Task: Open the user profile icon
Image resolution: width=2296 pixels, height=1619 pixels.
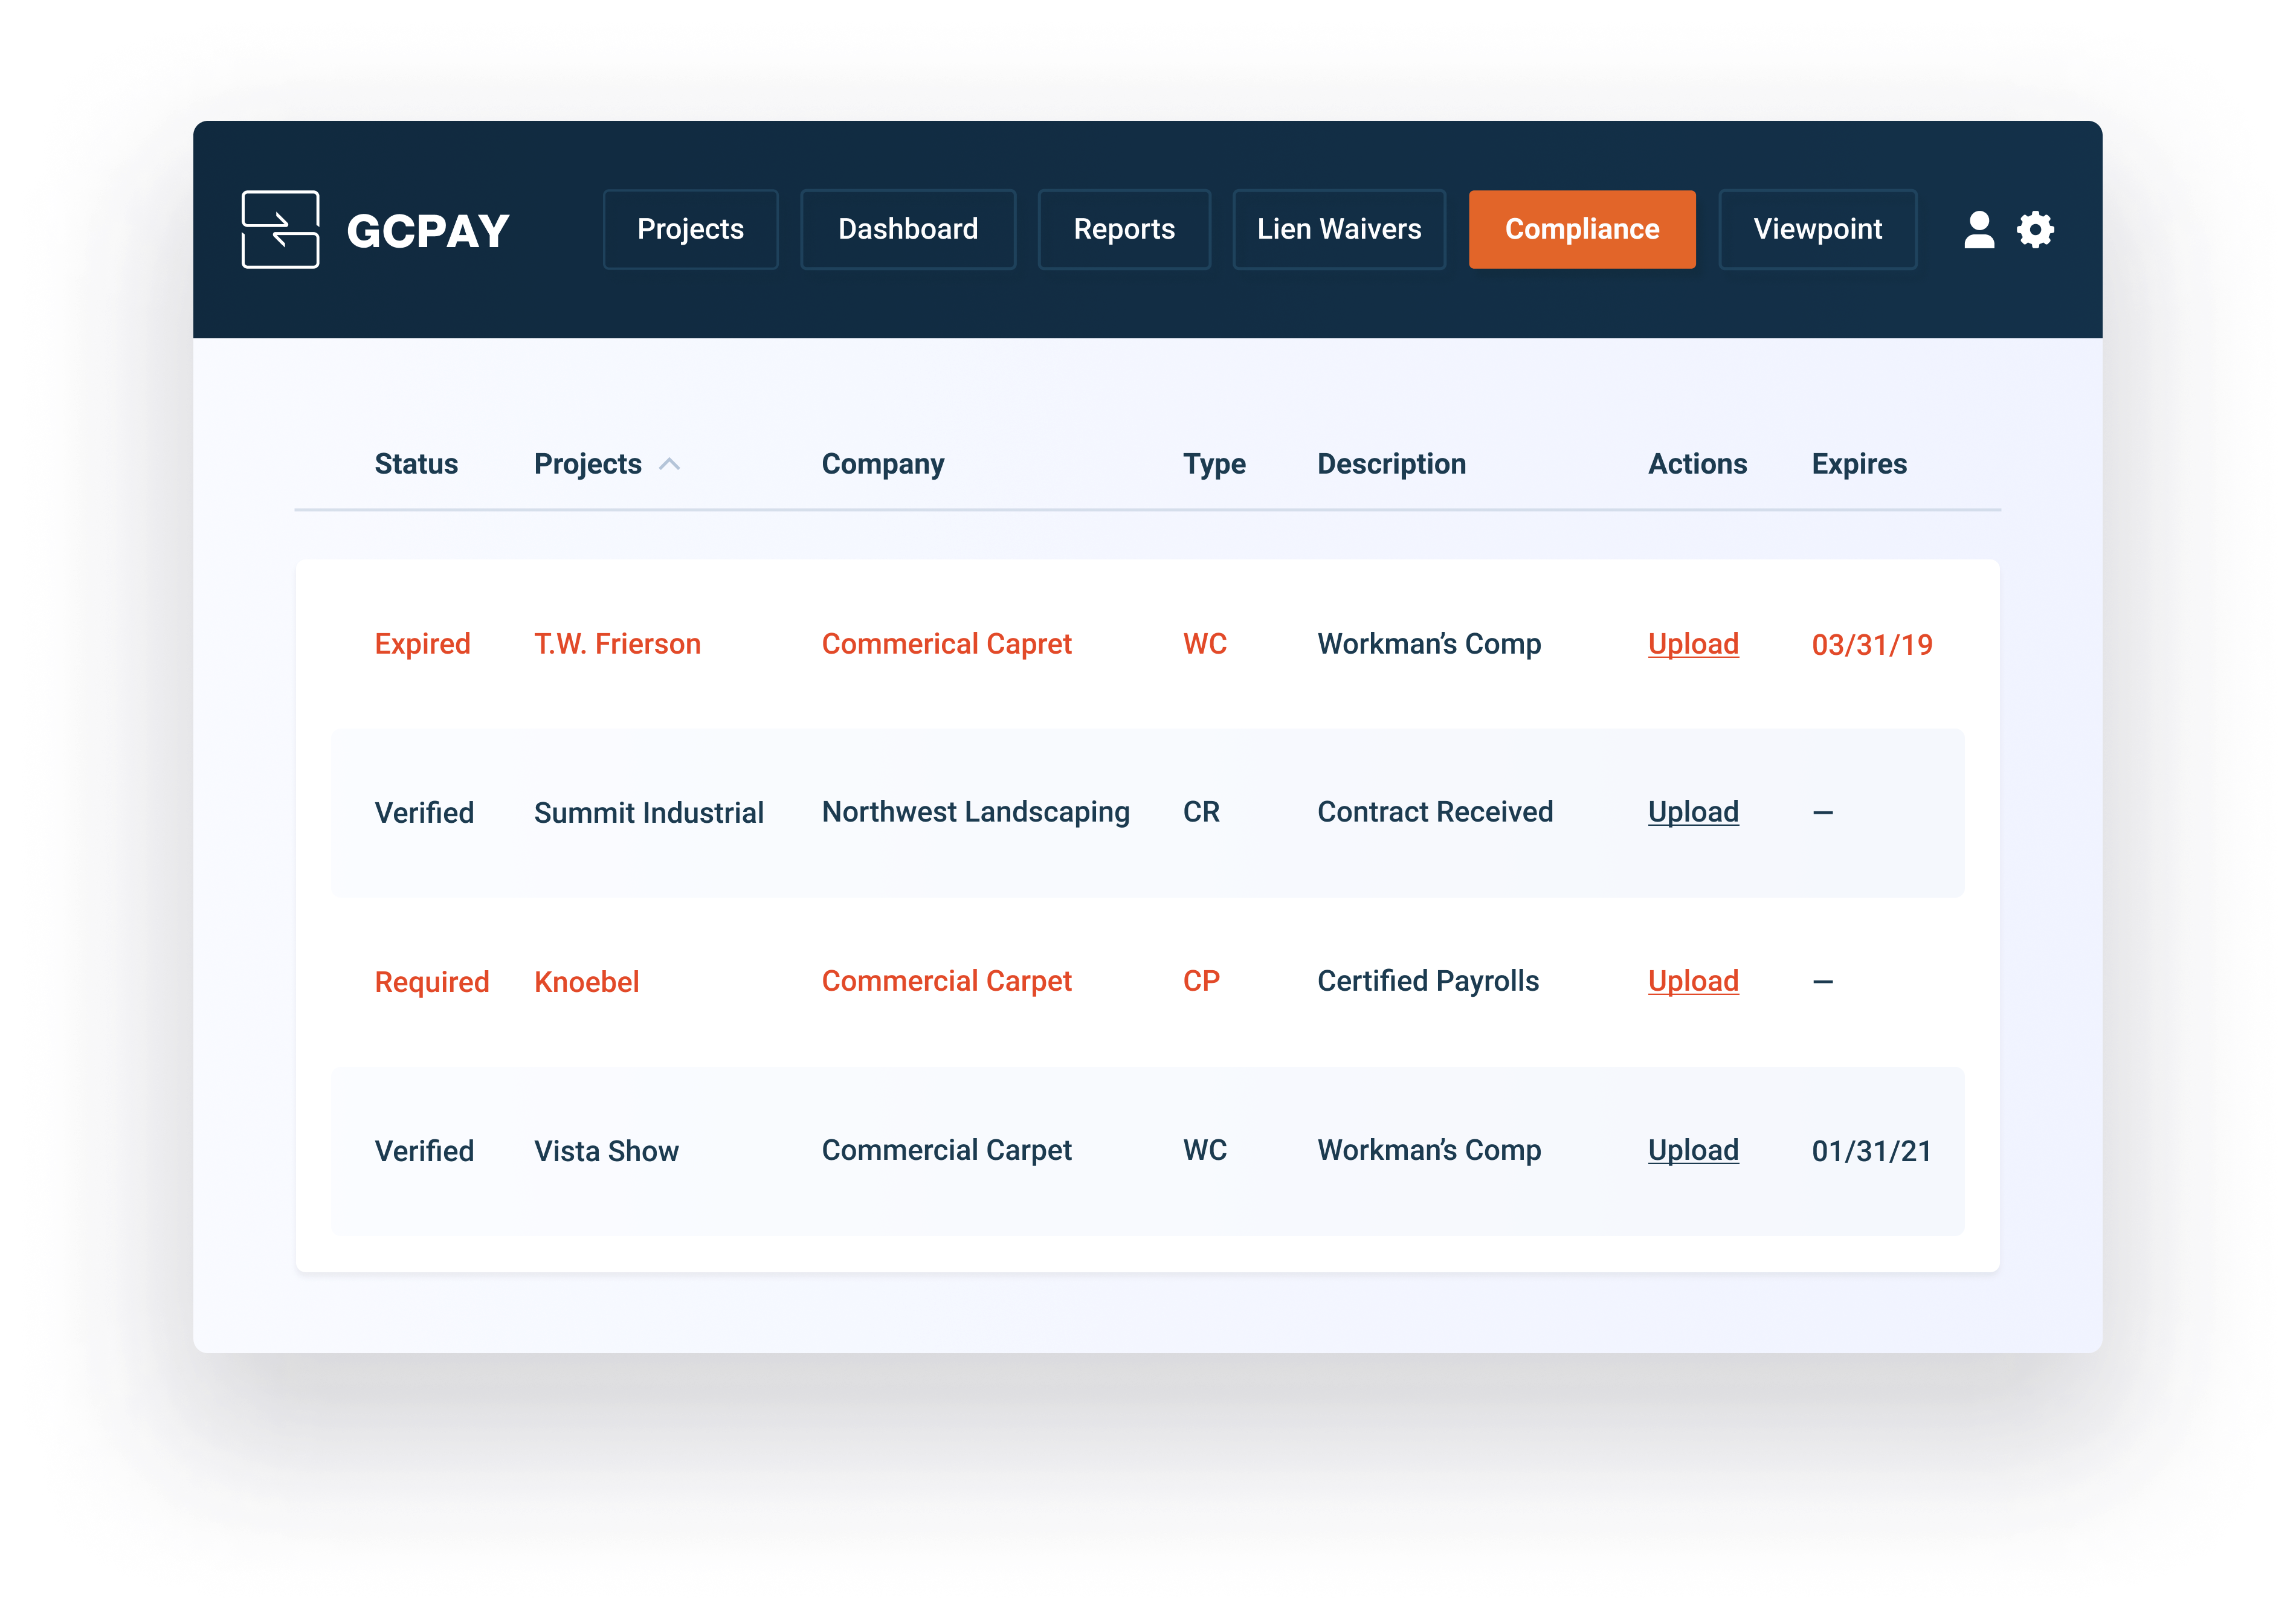Action: pos(1978,230)
